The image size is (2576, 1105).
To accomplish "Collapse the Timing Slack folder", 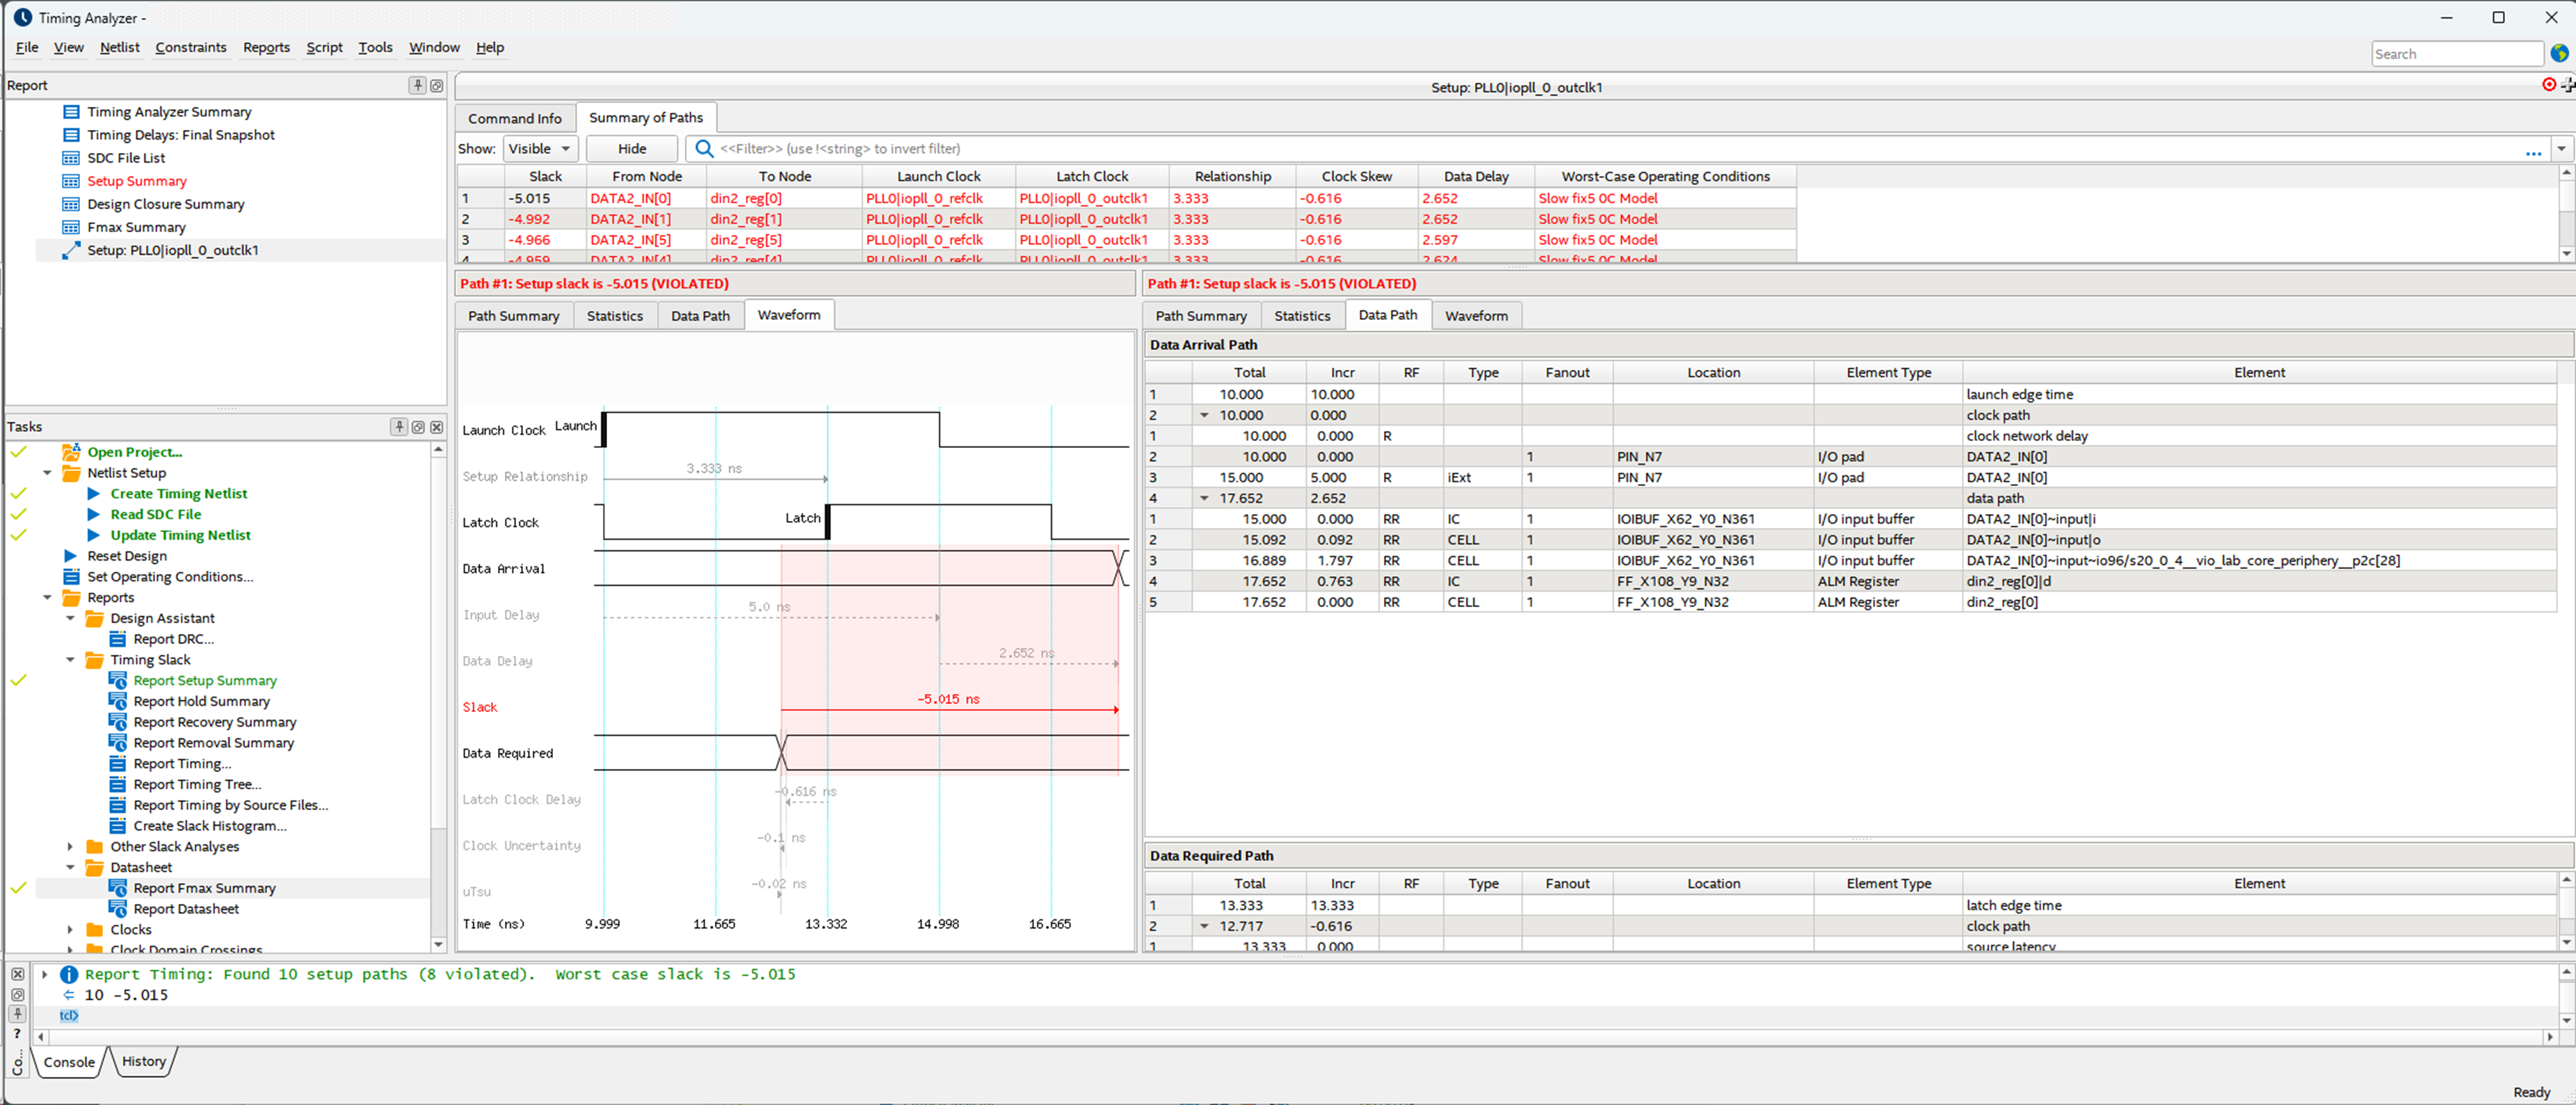I will coord(70,660).
